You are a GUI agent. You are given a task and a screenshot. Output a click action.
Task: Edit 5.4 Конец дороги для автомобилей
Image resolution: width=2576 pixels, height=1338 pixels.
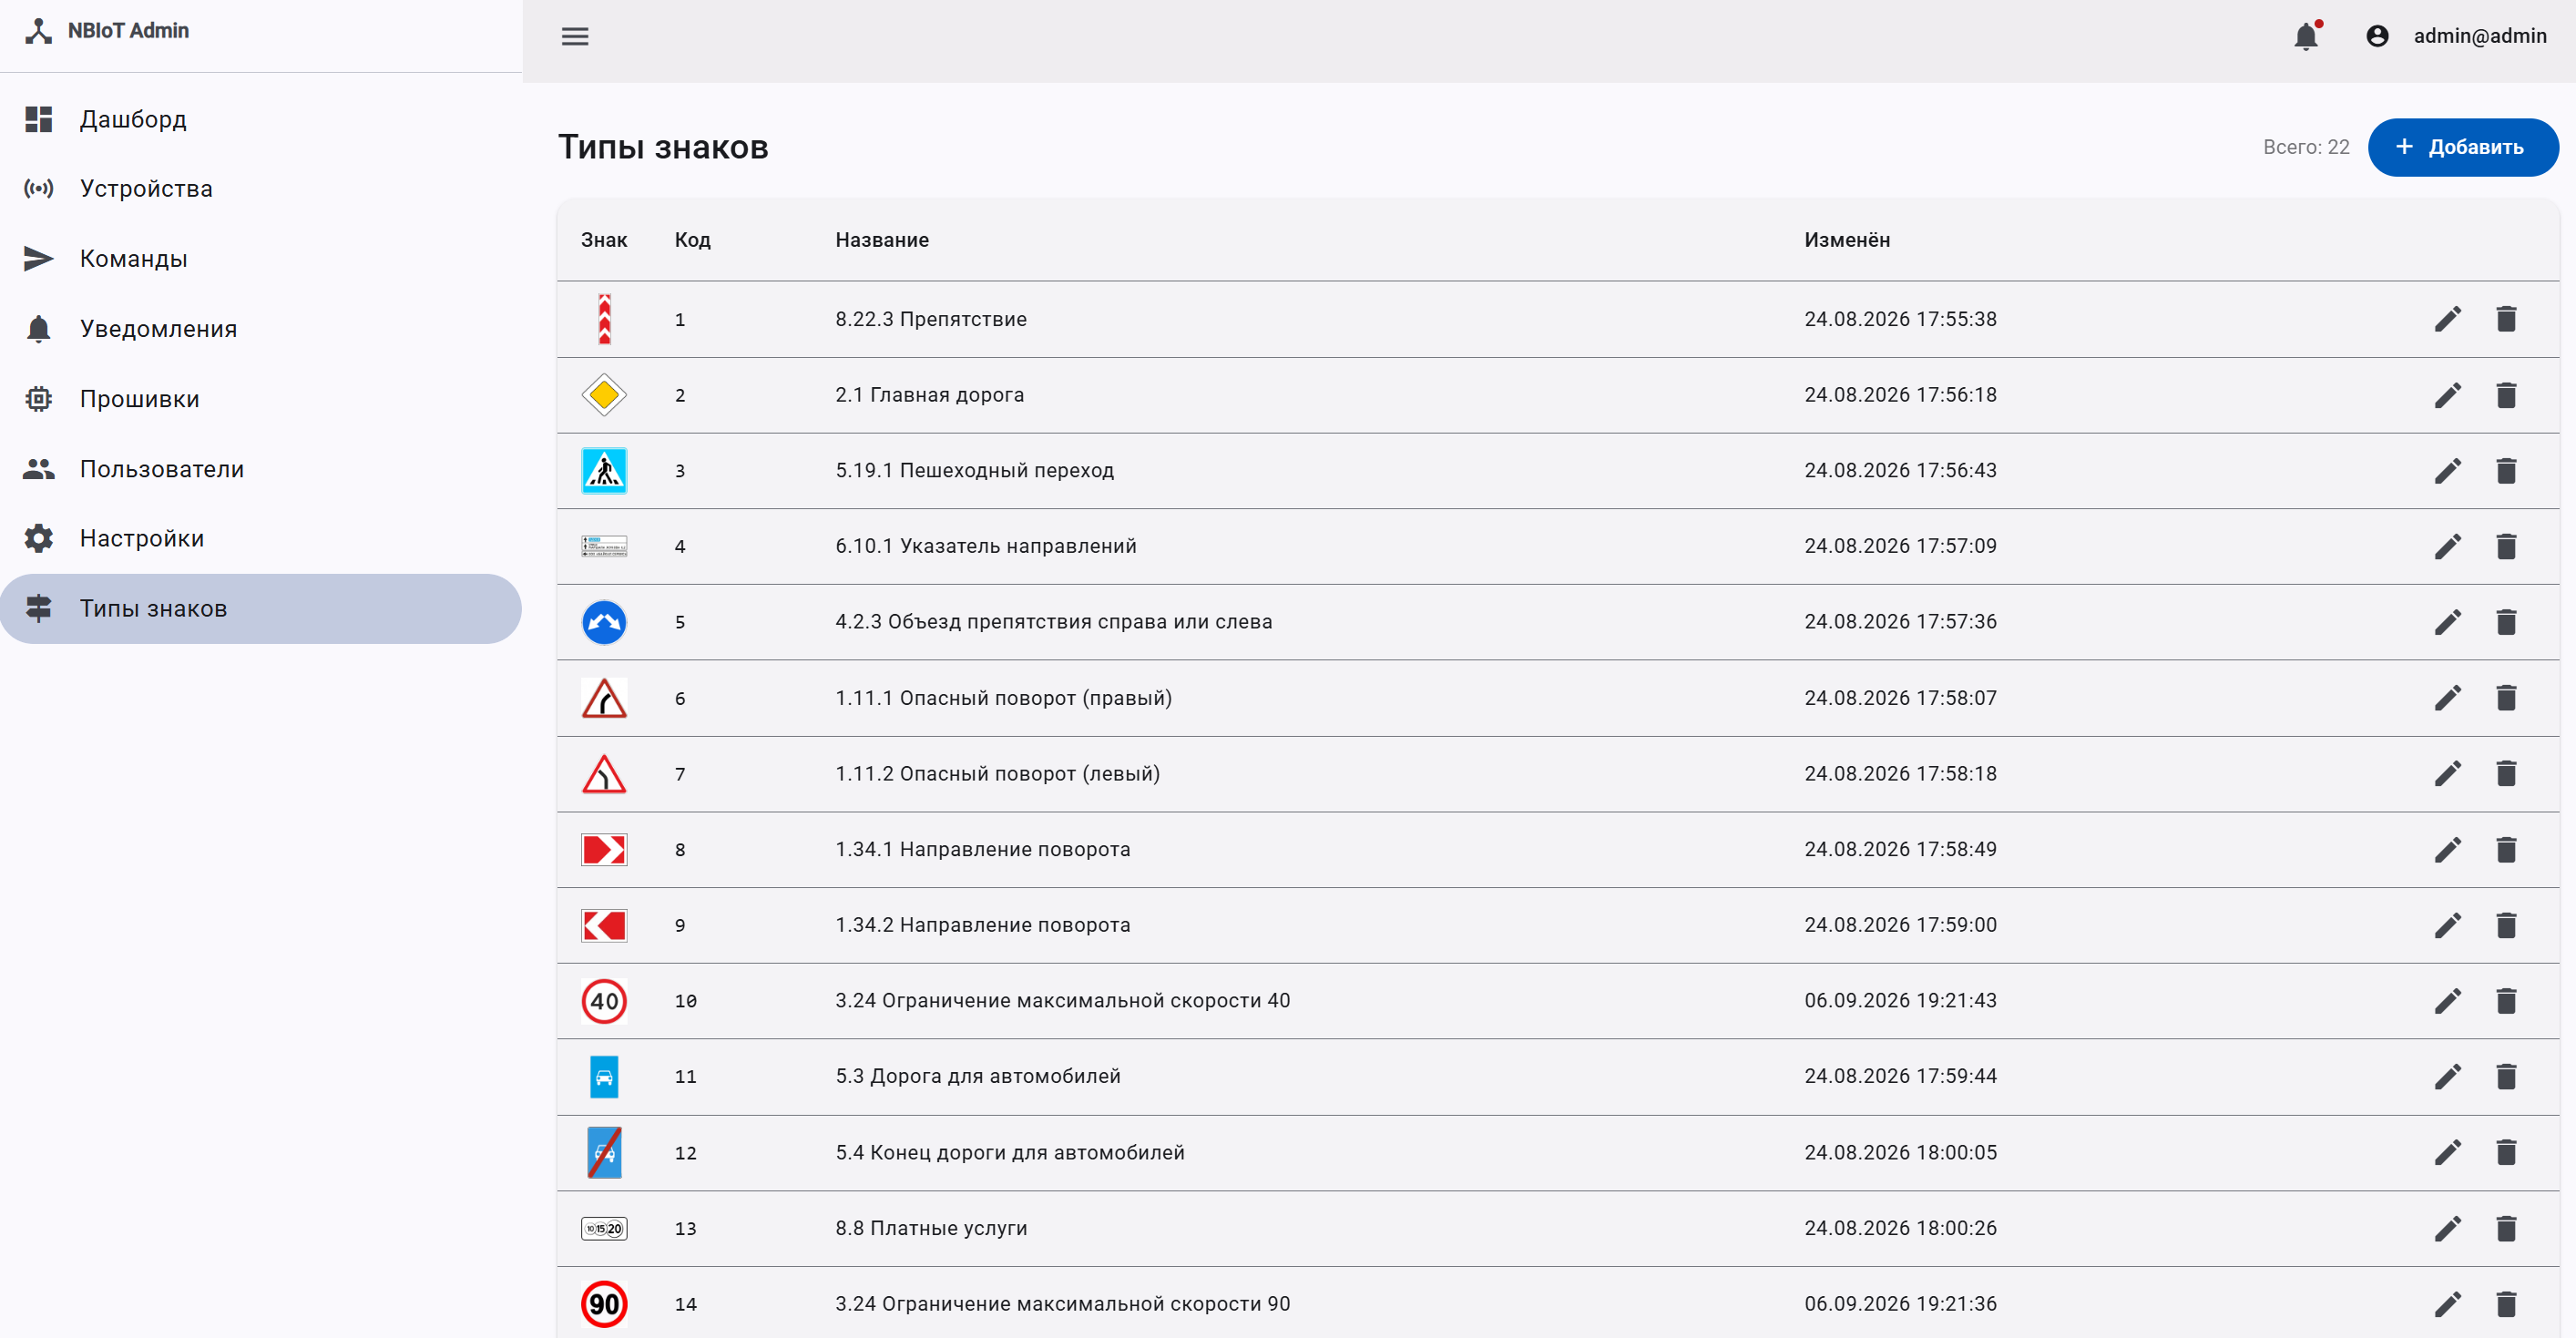(2447, 1152)
